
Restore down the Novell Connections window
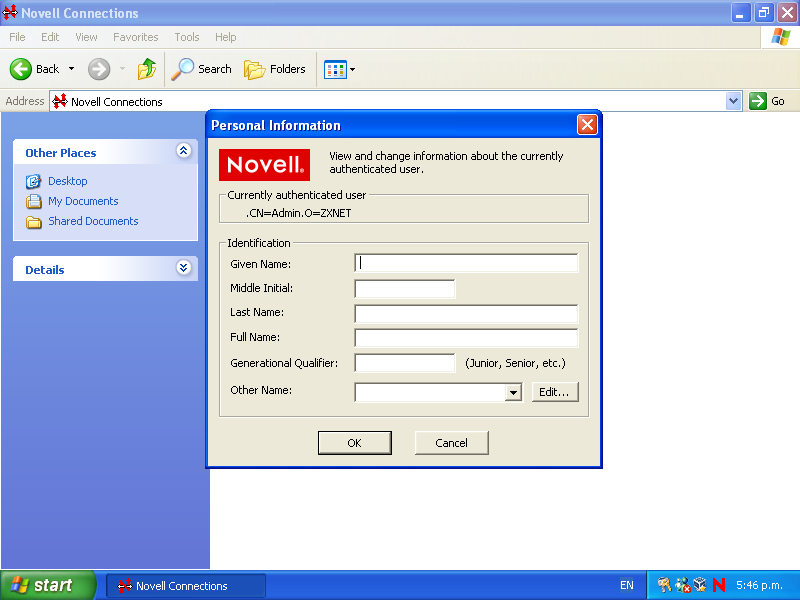764,13
